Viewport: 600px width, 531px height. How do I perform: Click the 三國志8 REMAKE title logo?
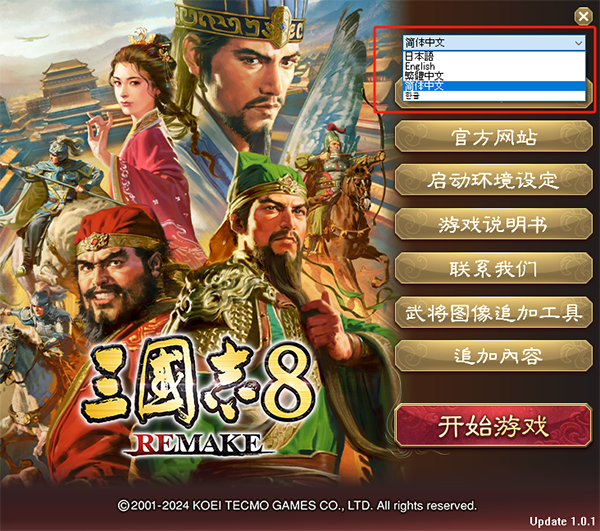point(199,398)
